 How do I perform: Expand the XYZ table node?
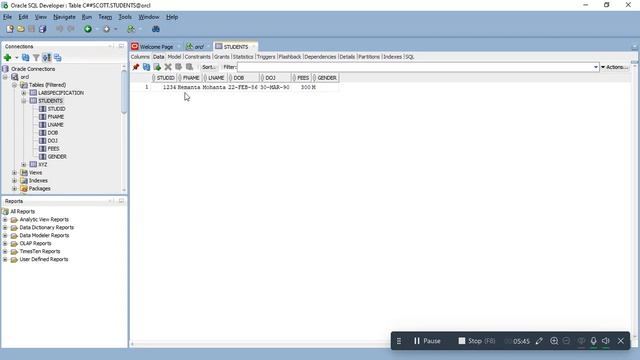coord(24,164)
